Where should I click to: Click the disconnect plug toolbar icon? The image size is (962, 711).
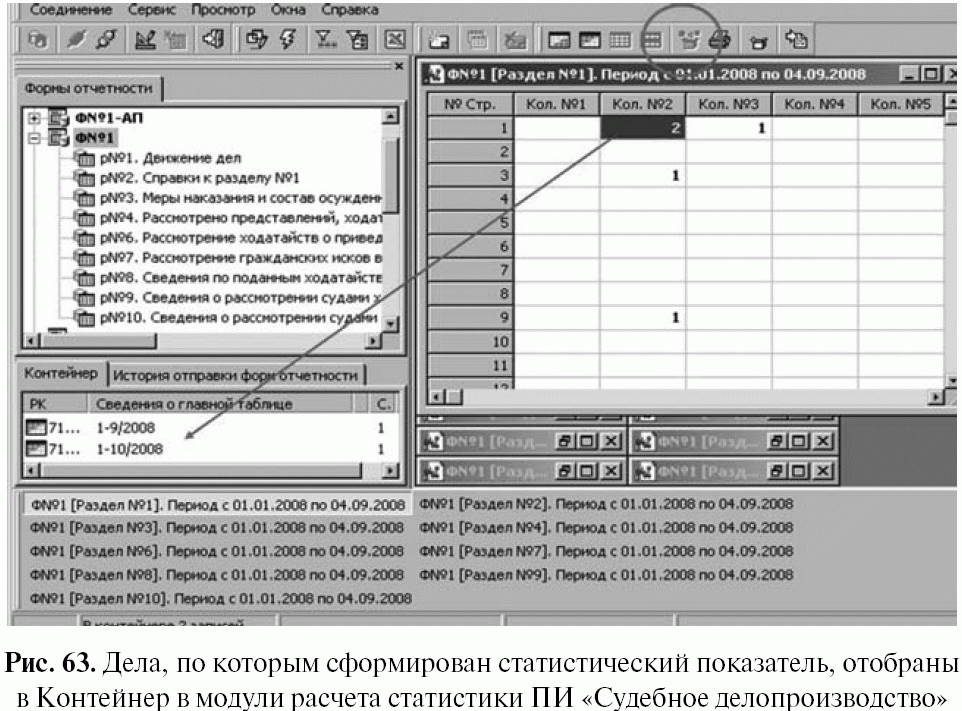(x=106, y=40)
